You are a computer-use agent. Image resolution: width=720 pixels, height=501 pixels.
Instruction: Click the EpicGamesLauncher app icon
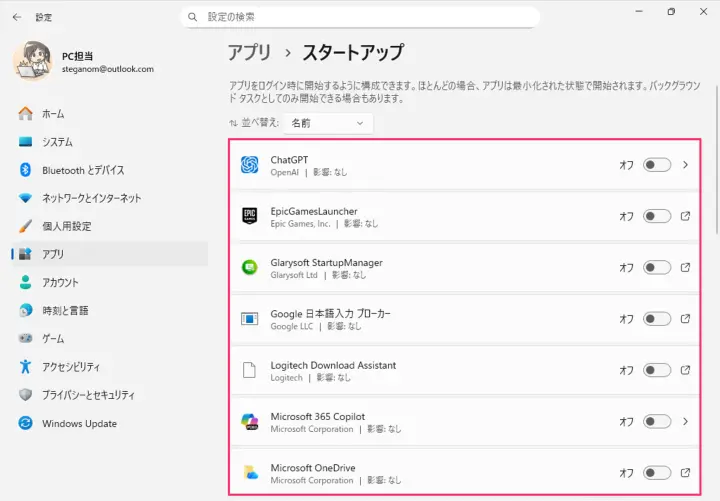coord(250,216)
